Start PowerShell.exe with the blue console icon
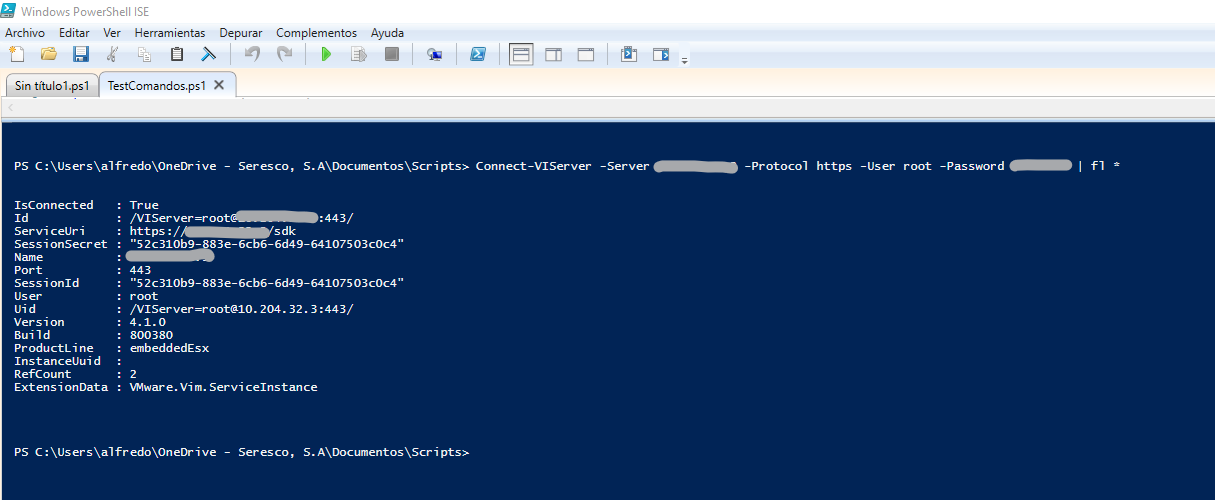1215x500 pixels. (x=478, y=54)
